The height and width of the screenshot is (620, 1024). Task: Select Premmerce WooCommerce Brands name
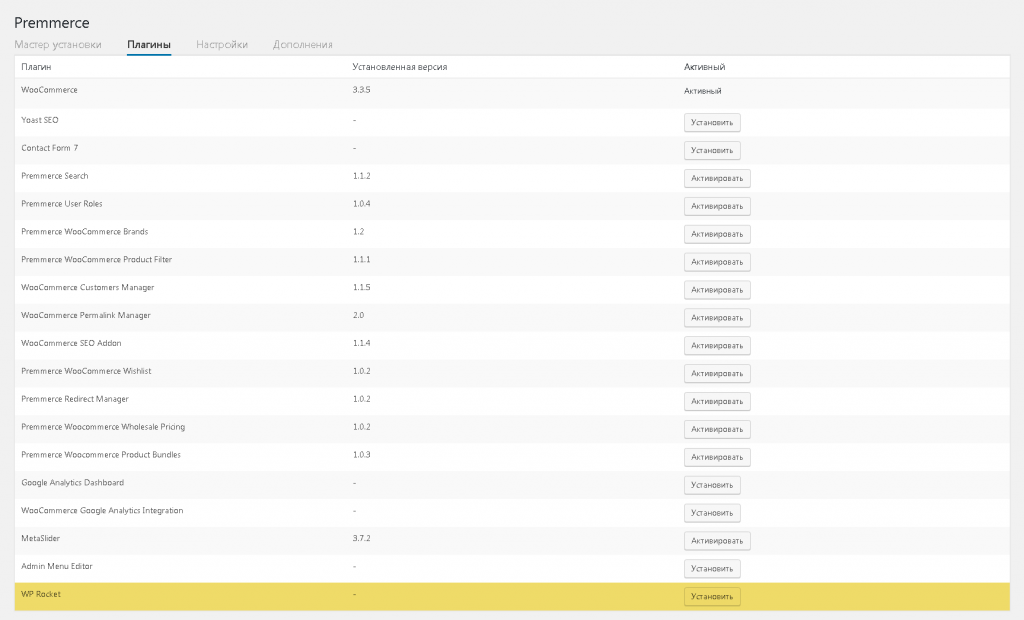(85, 231)
